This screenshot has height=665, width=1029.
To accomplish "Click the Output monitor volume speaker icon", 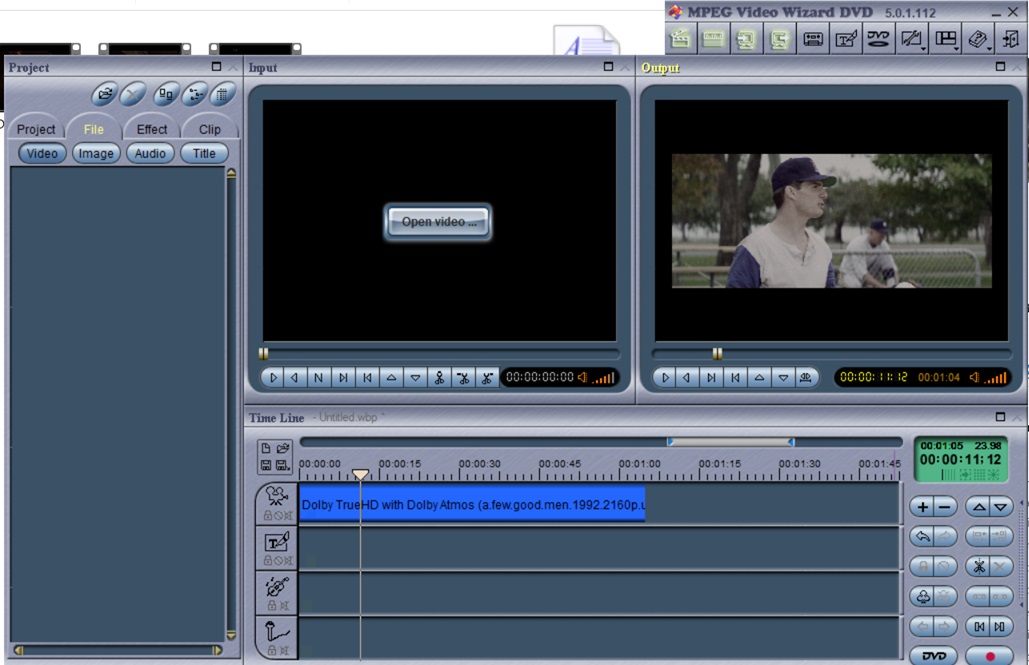I will pyautogui.click(x=975, y=377).
